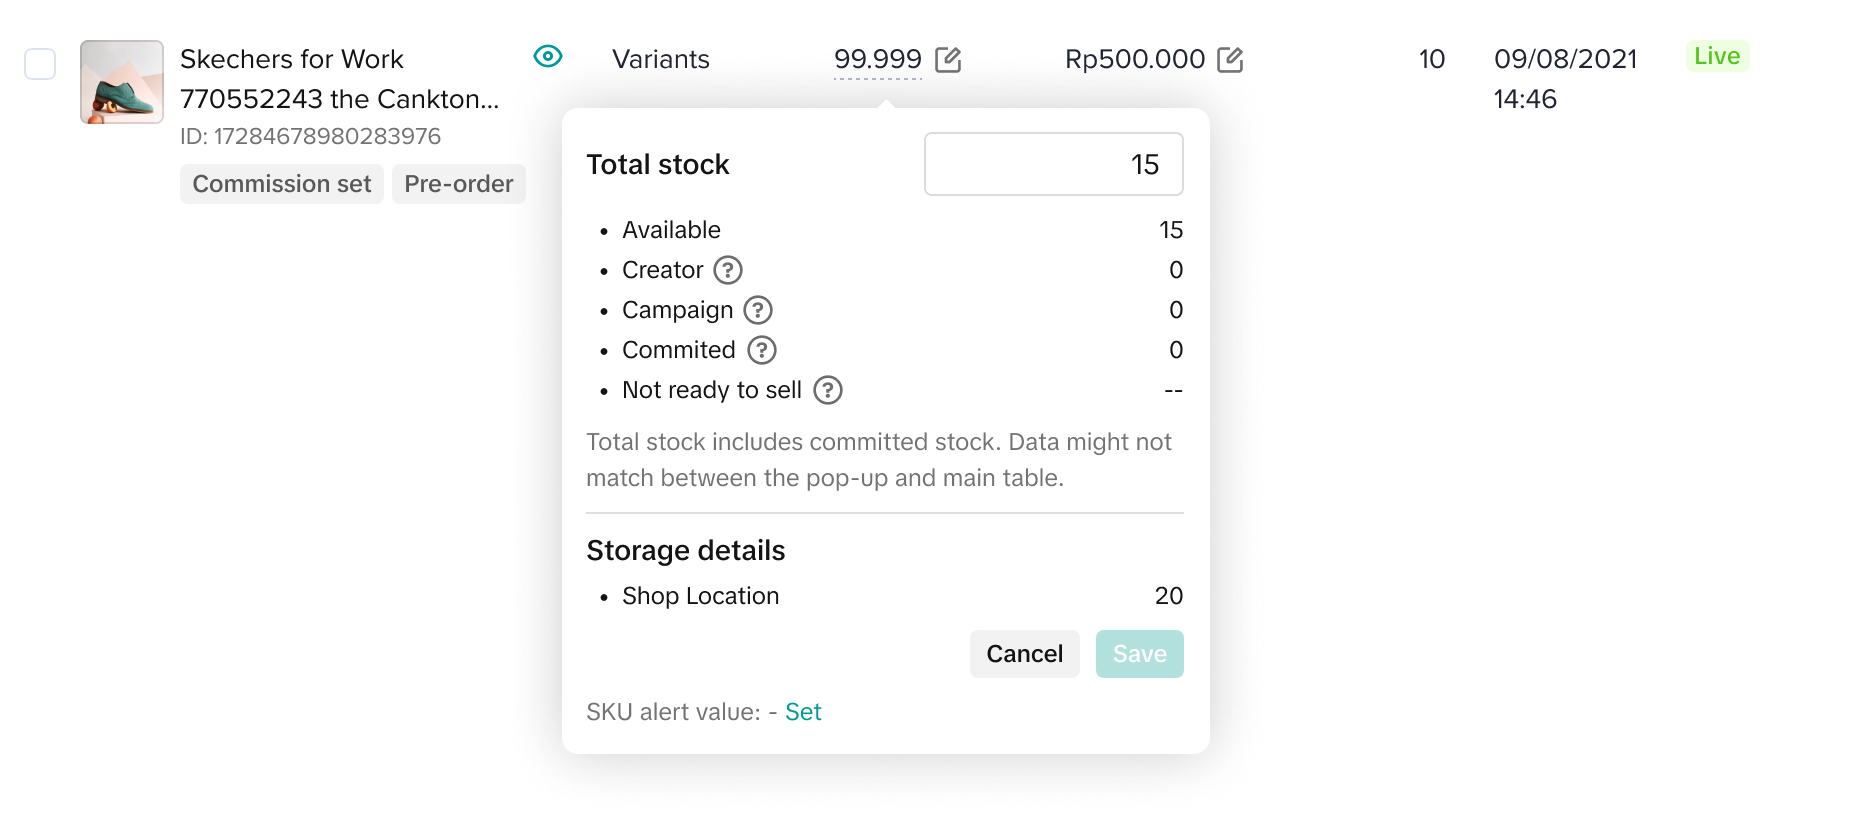Expand the Variants label
The height and width of the screenshot is (818, 1862).
tap(661, 60)
